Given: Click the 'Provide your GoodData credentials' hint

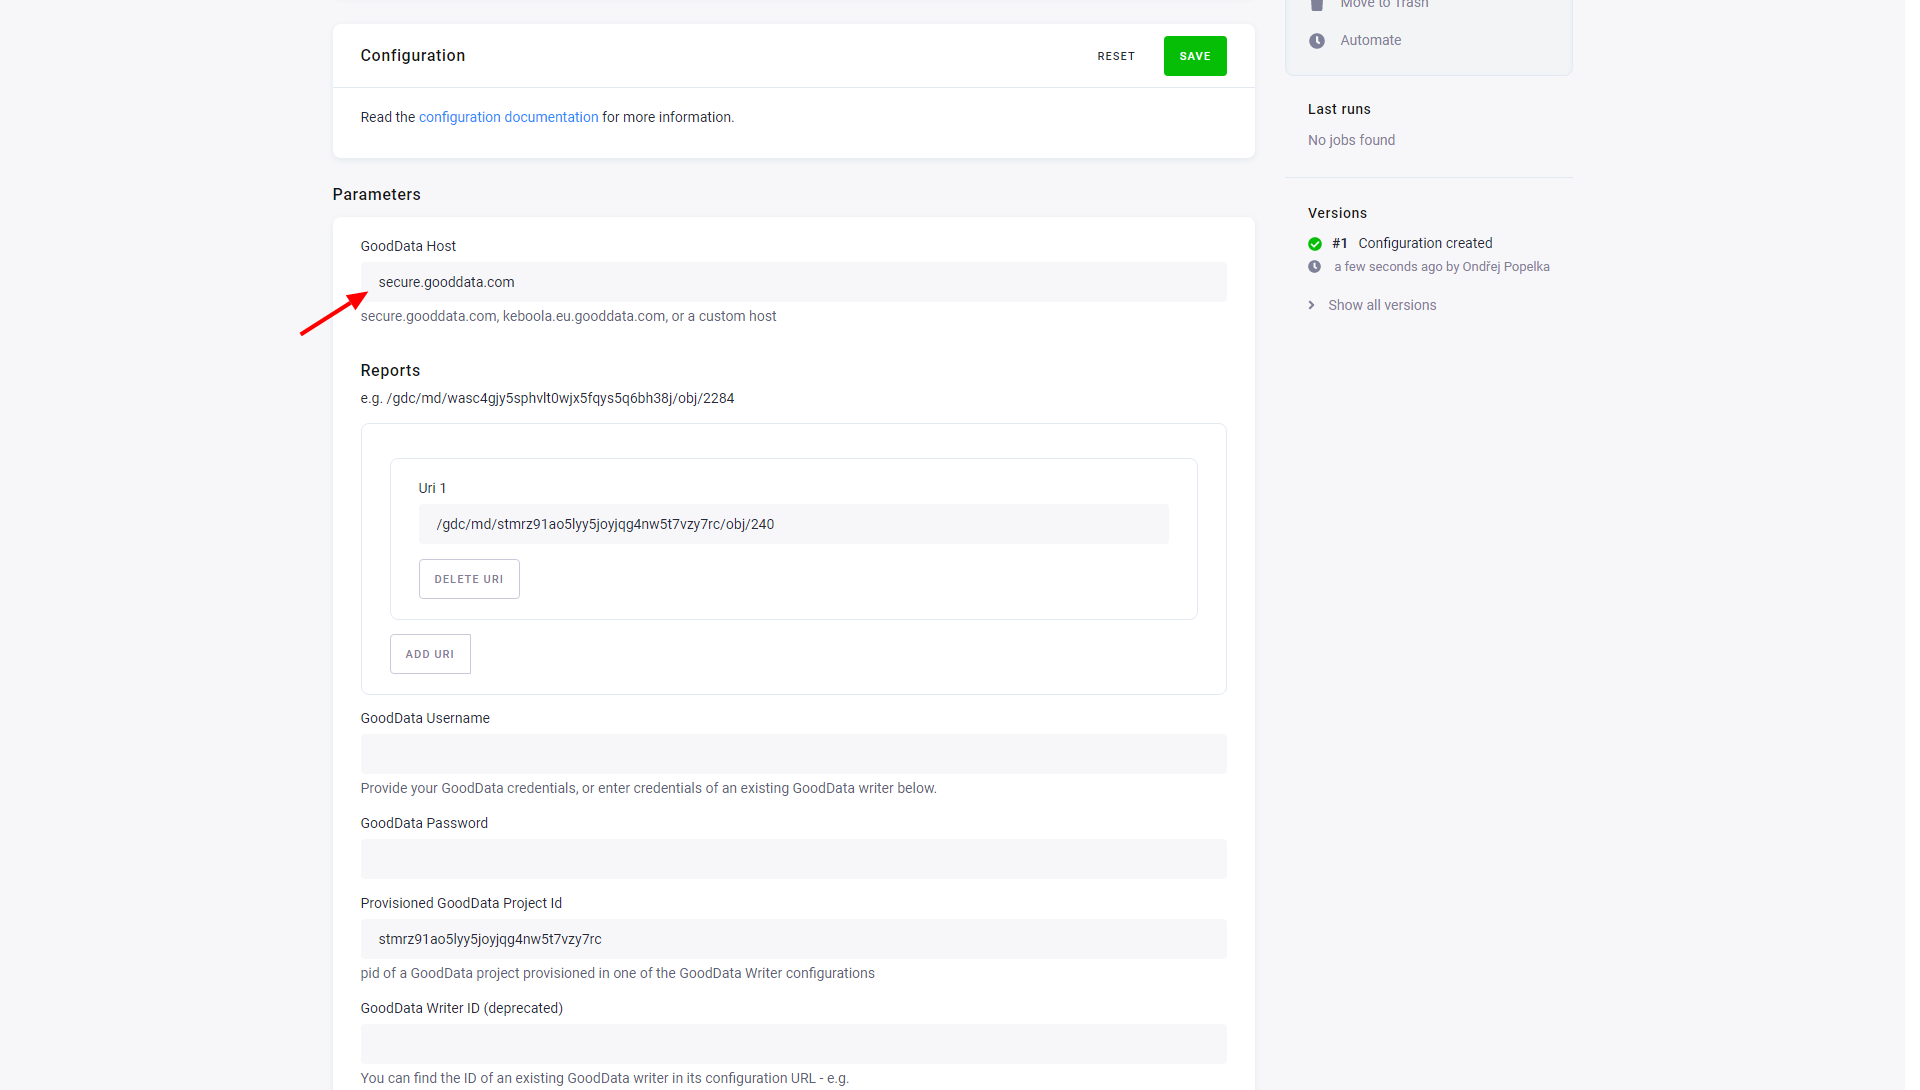Looking at the screenshot, I should click(648, 788).
